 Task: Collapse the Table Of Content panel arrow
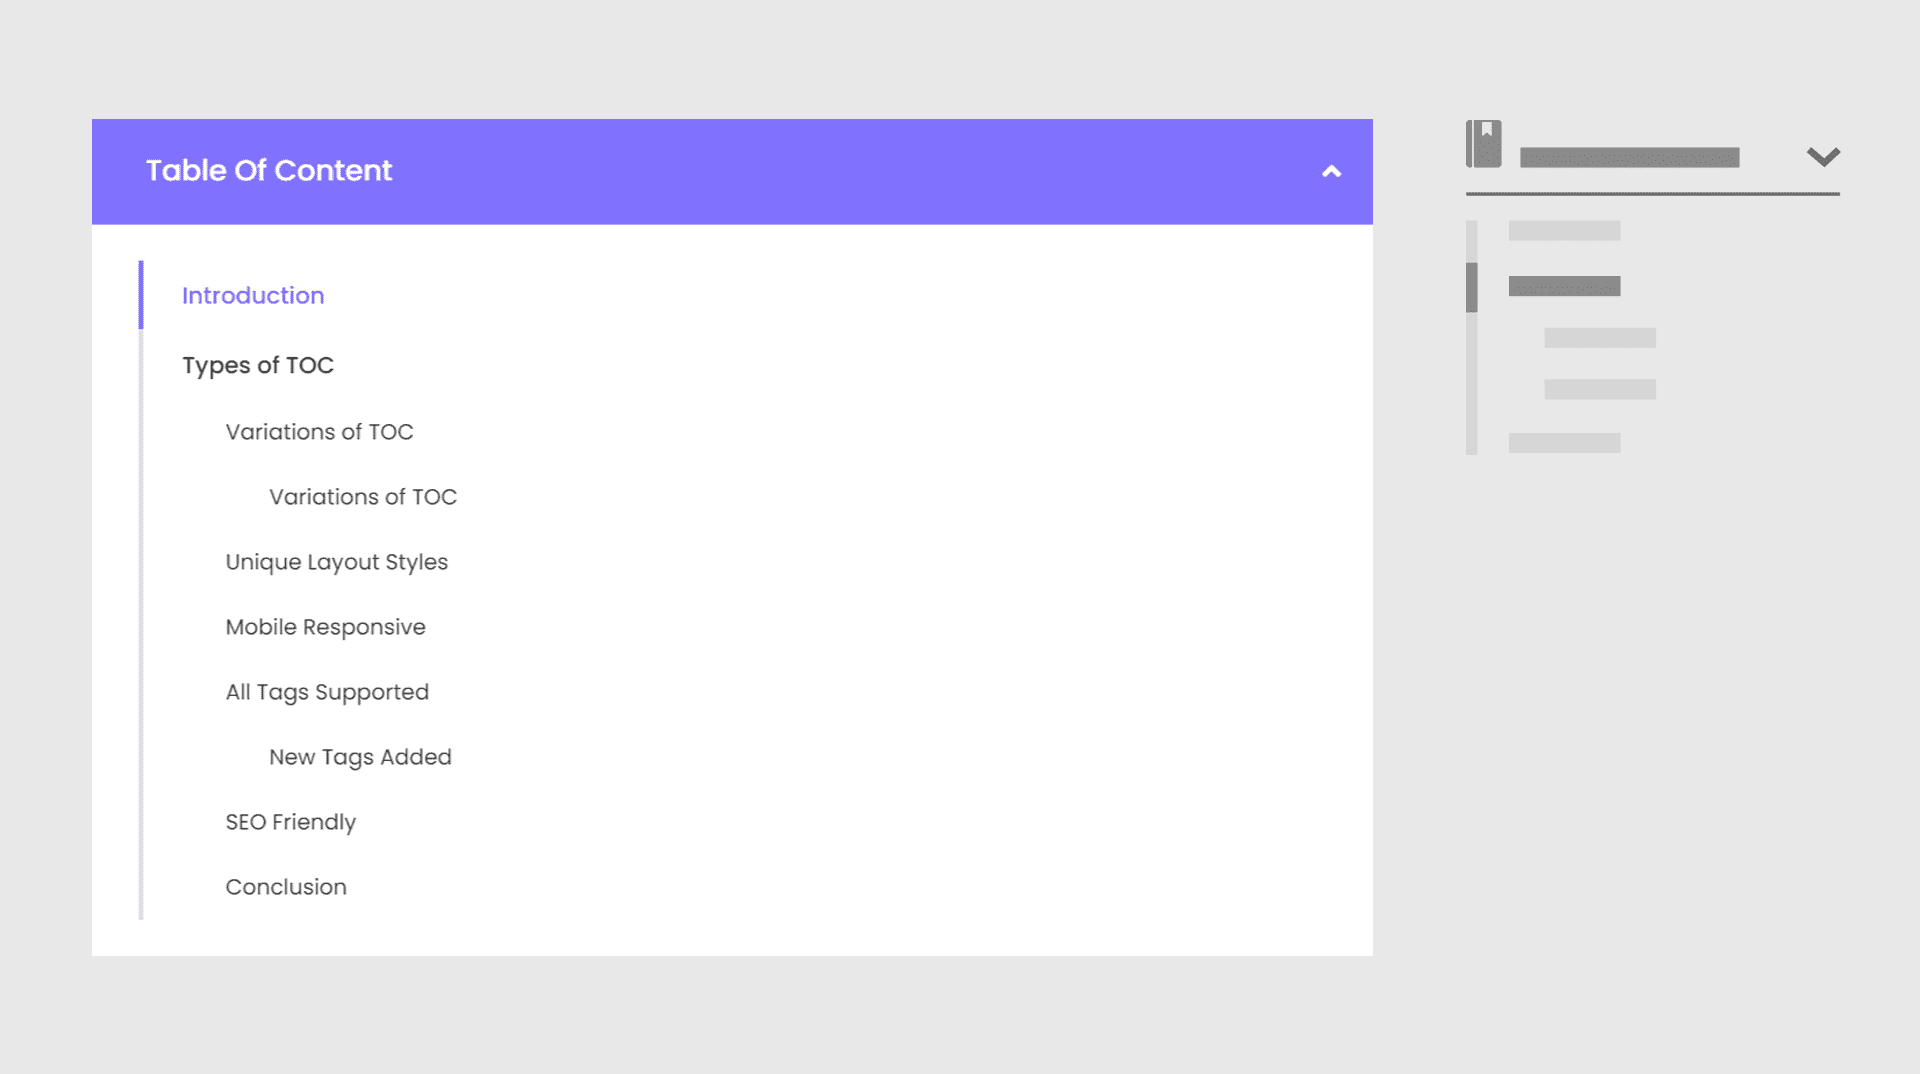(x=1331, y=172)
